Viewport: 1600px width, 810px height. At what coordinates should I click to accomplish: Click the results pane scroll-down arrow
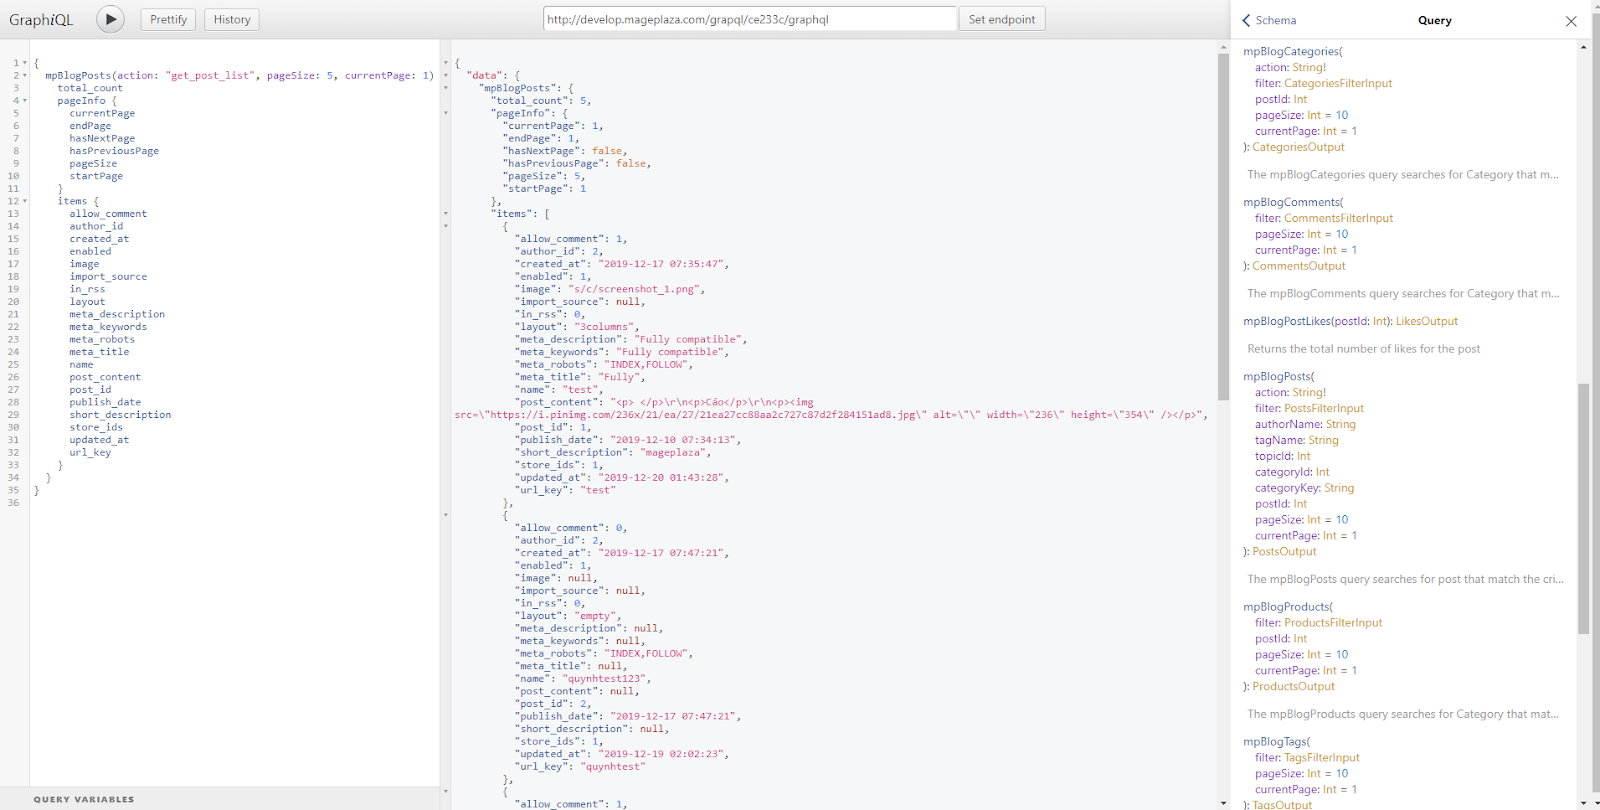(x=1223, y=803)
